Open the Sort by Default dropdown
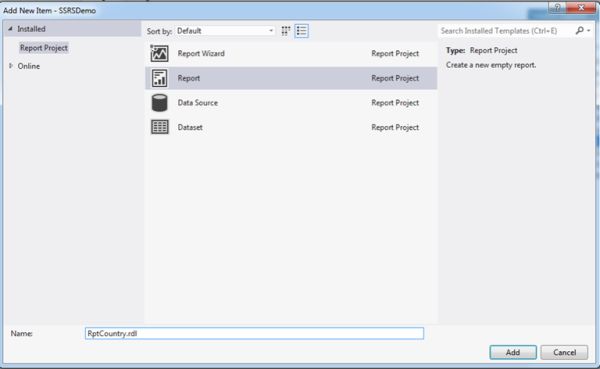600x369 pixels. click(225, 31)
